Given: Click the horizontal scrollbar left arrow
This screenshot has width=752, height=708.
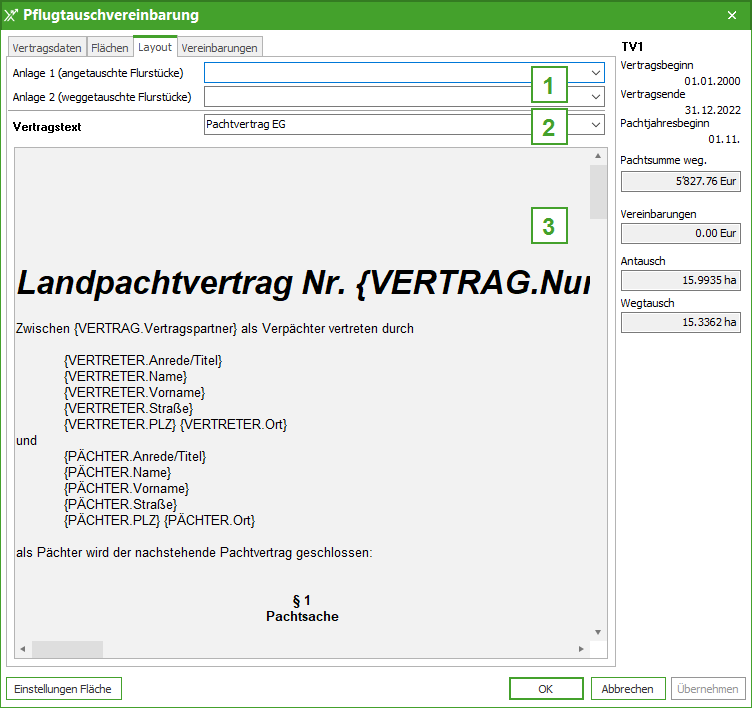Looking at the screenshot, I should pyautogui.click(x=23, y=649).
